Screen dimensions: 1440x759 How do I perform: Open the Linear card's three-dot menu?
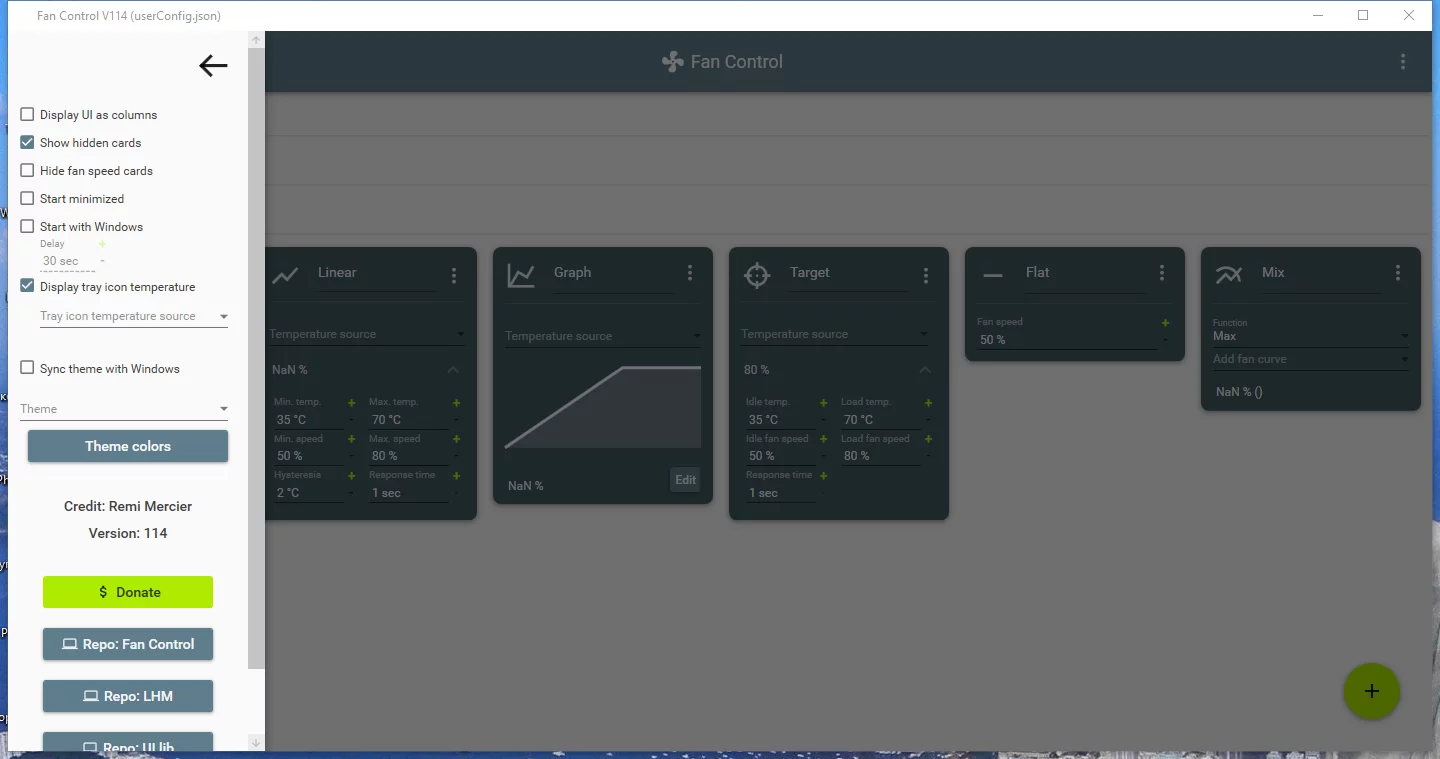coord(454,275)
